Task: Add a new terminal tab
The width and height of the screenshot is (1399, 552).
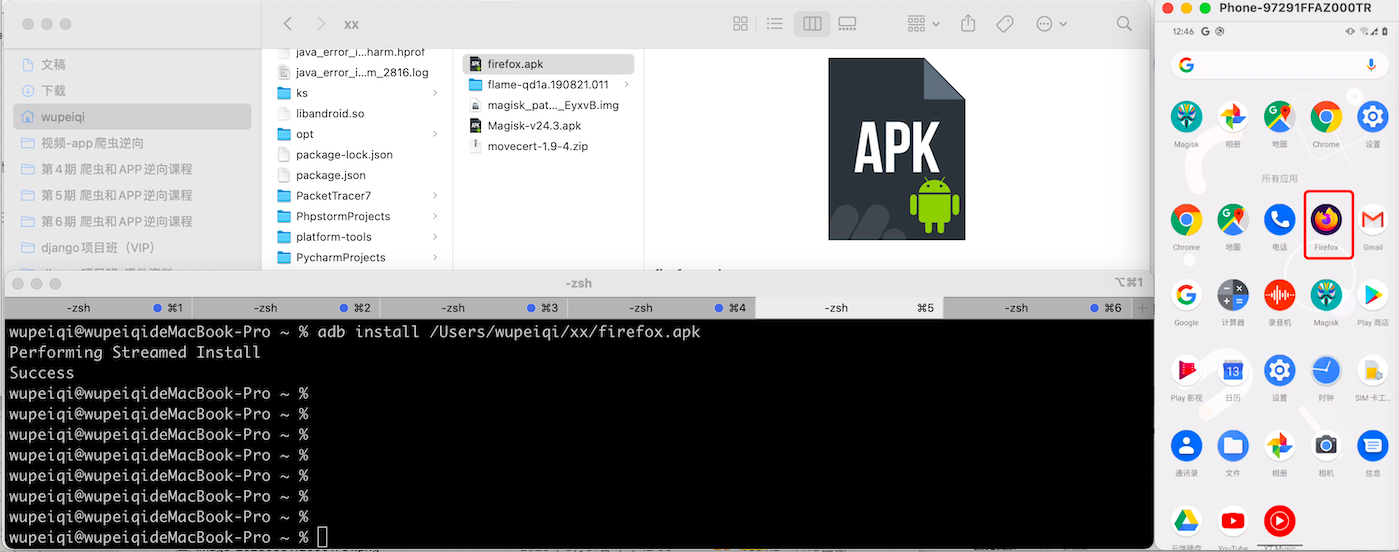Action: (x=1143, y=308)
